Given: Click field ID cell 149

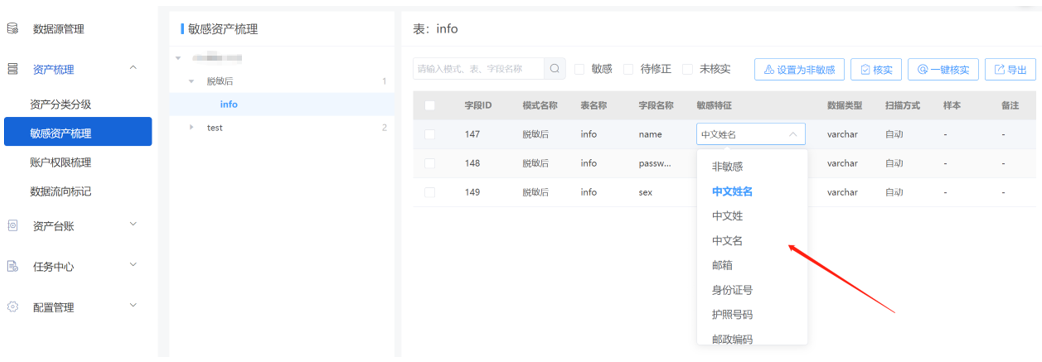Looking at the screenshot, I should point(472,193).
